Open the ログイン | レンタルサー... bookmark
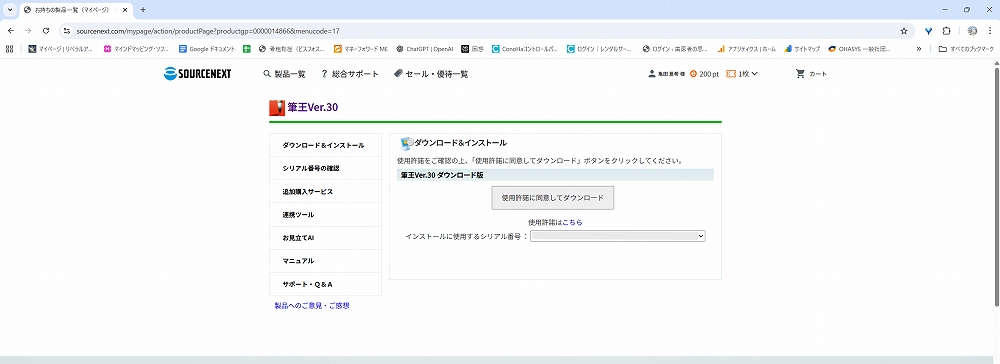 [x=600, y=48]
